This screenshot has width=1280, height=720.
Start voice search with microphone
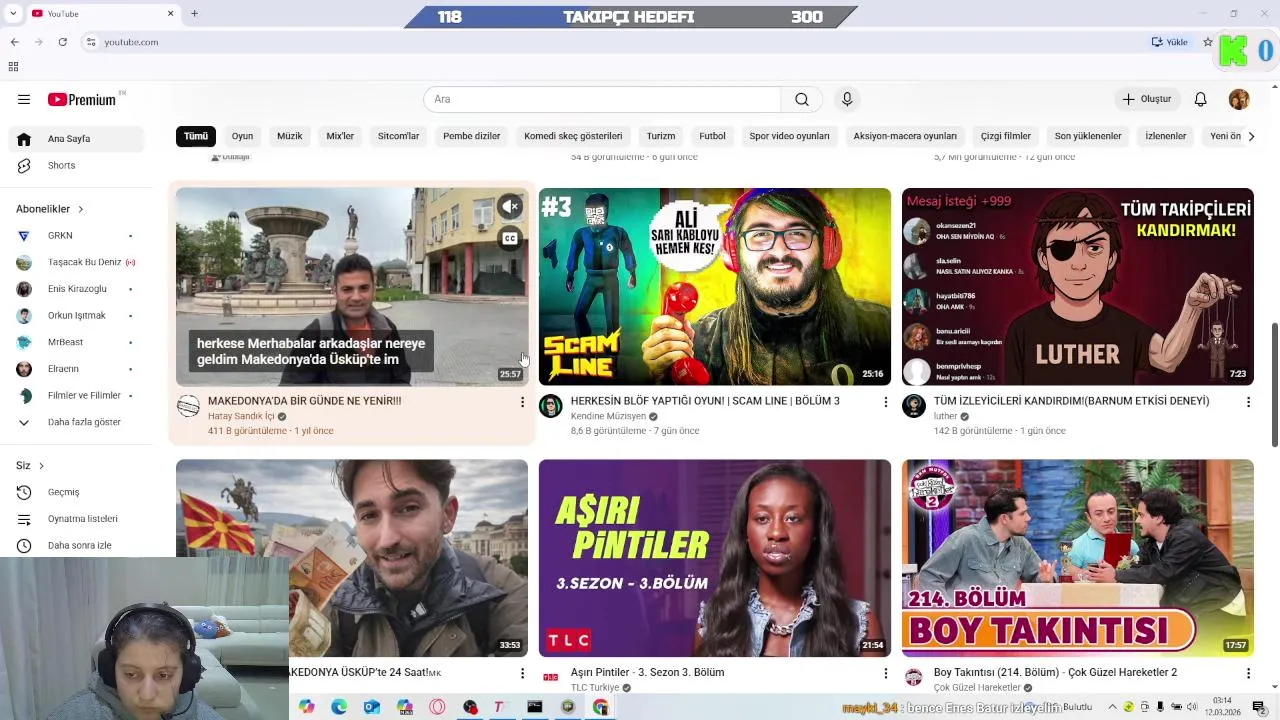point(847,99)
